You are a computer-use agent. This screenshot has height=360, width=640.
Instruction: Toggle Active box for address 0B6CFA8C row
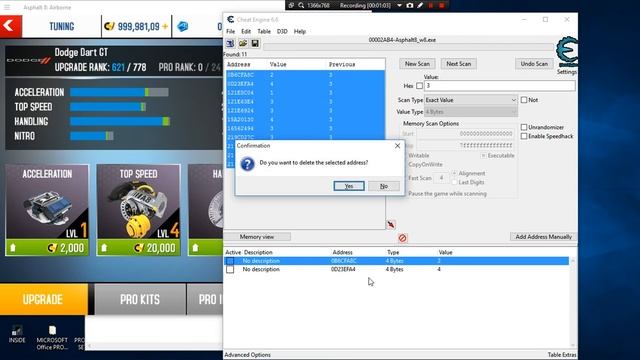(230, 261)
